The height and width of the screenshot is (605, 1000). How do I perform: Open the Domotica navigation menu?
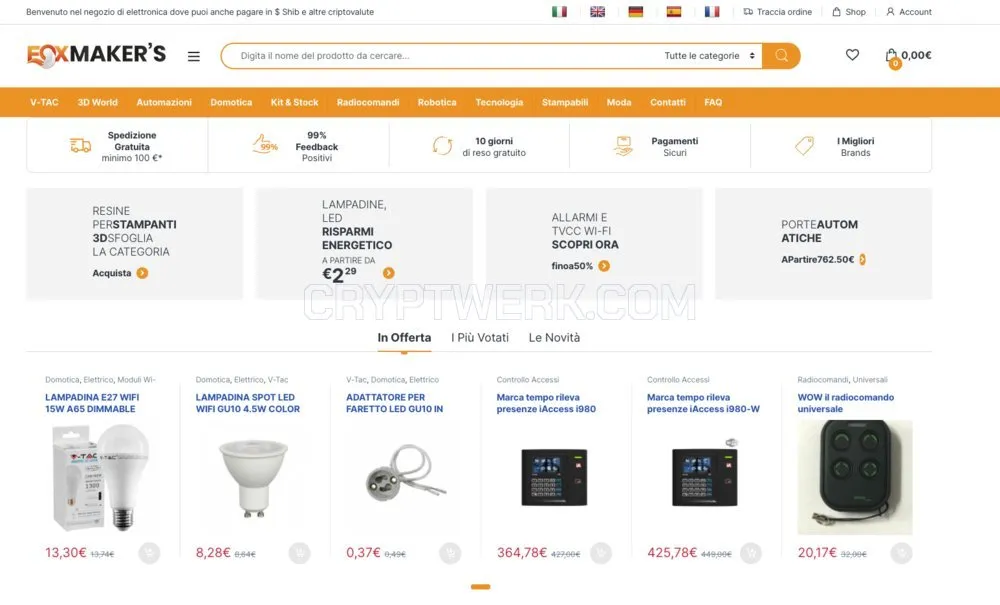click(231, 102)
